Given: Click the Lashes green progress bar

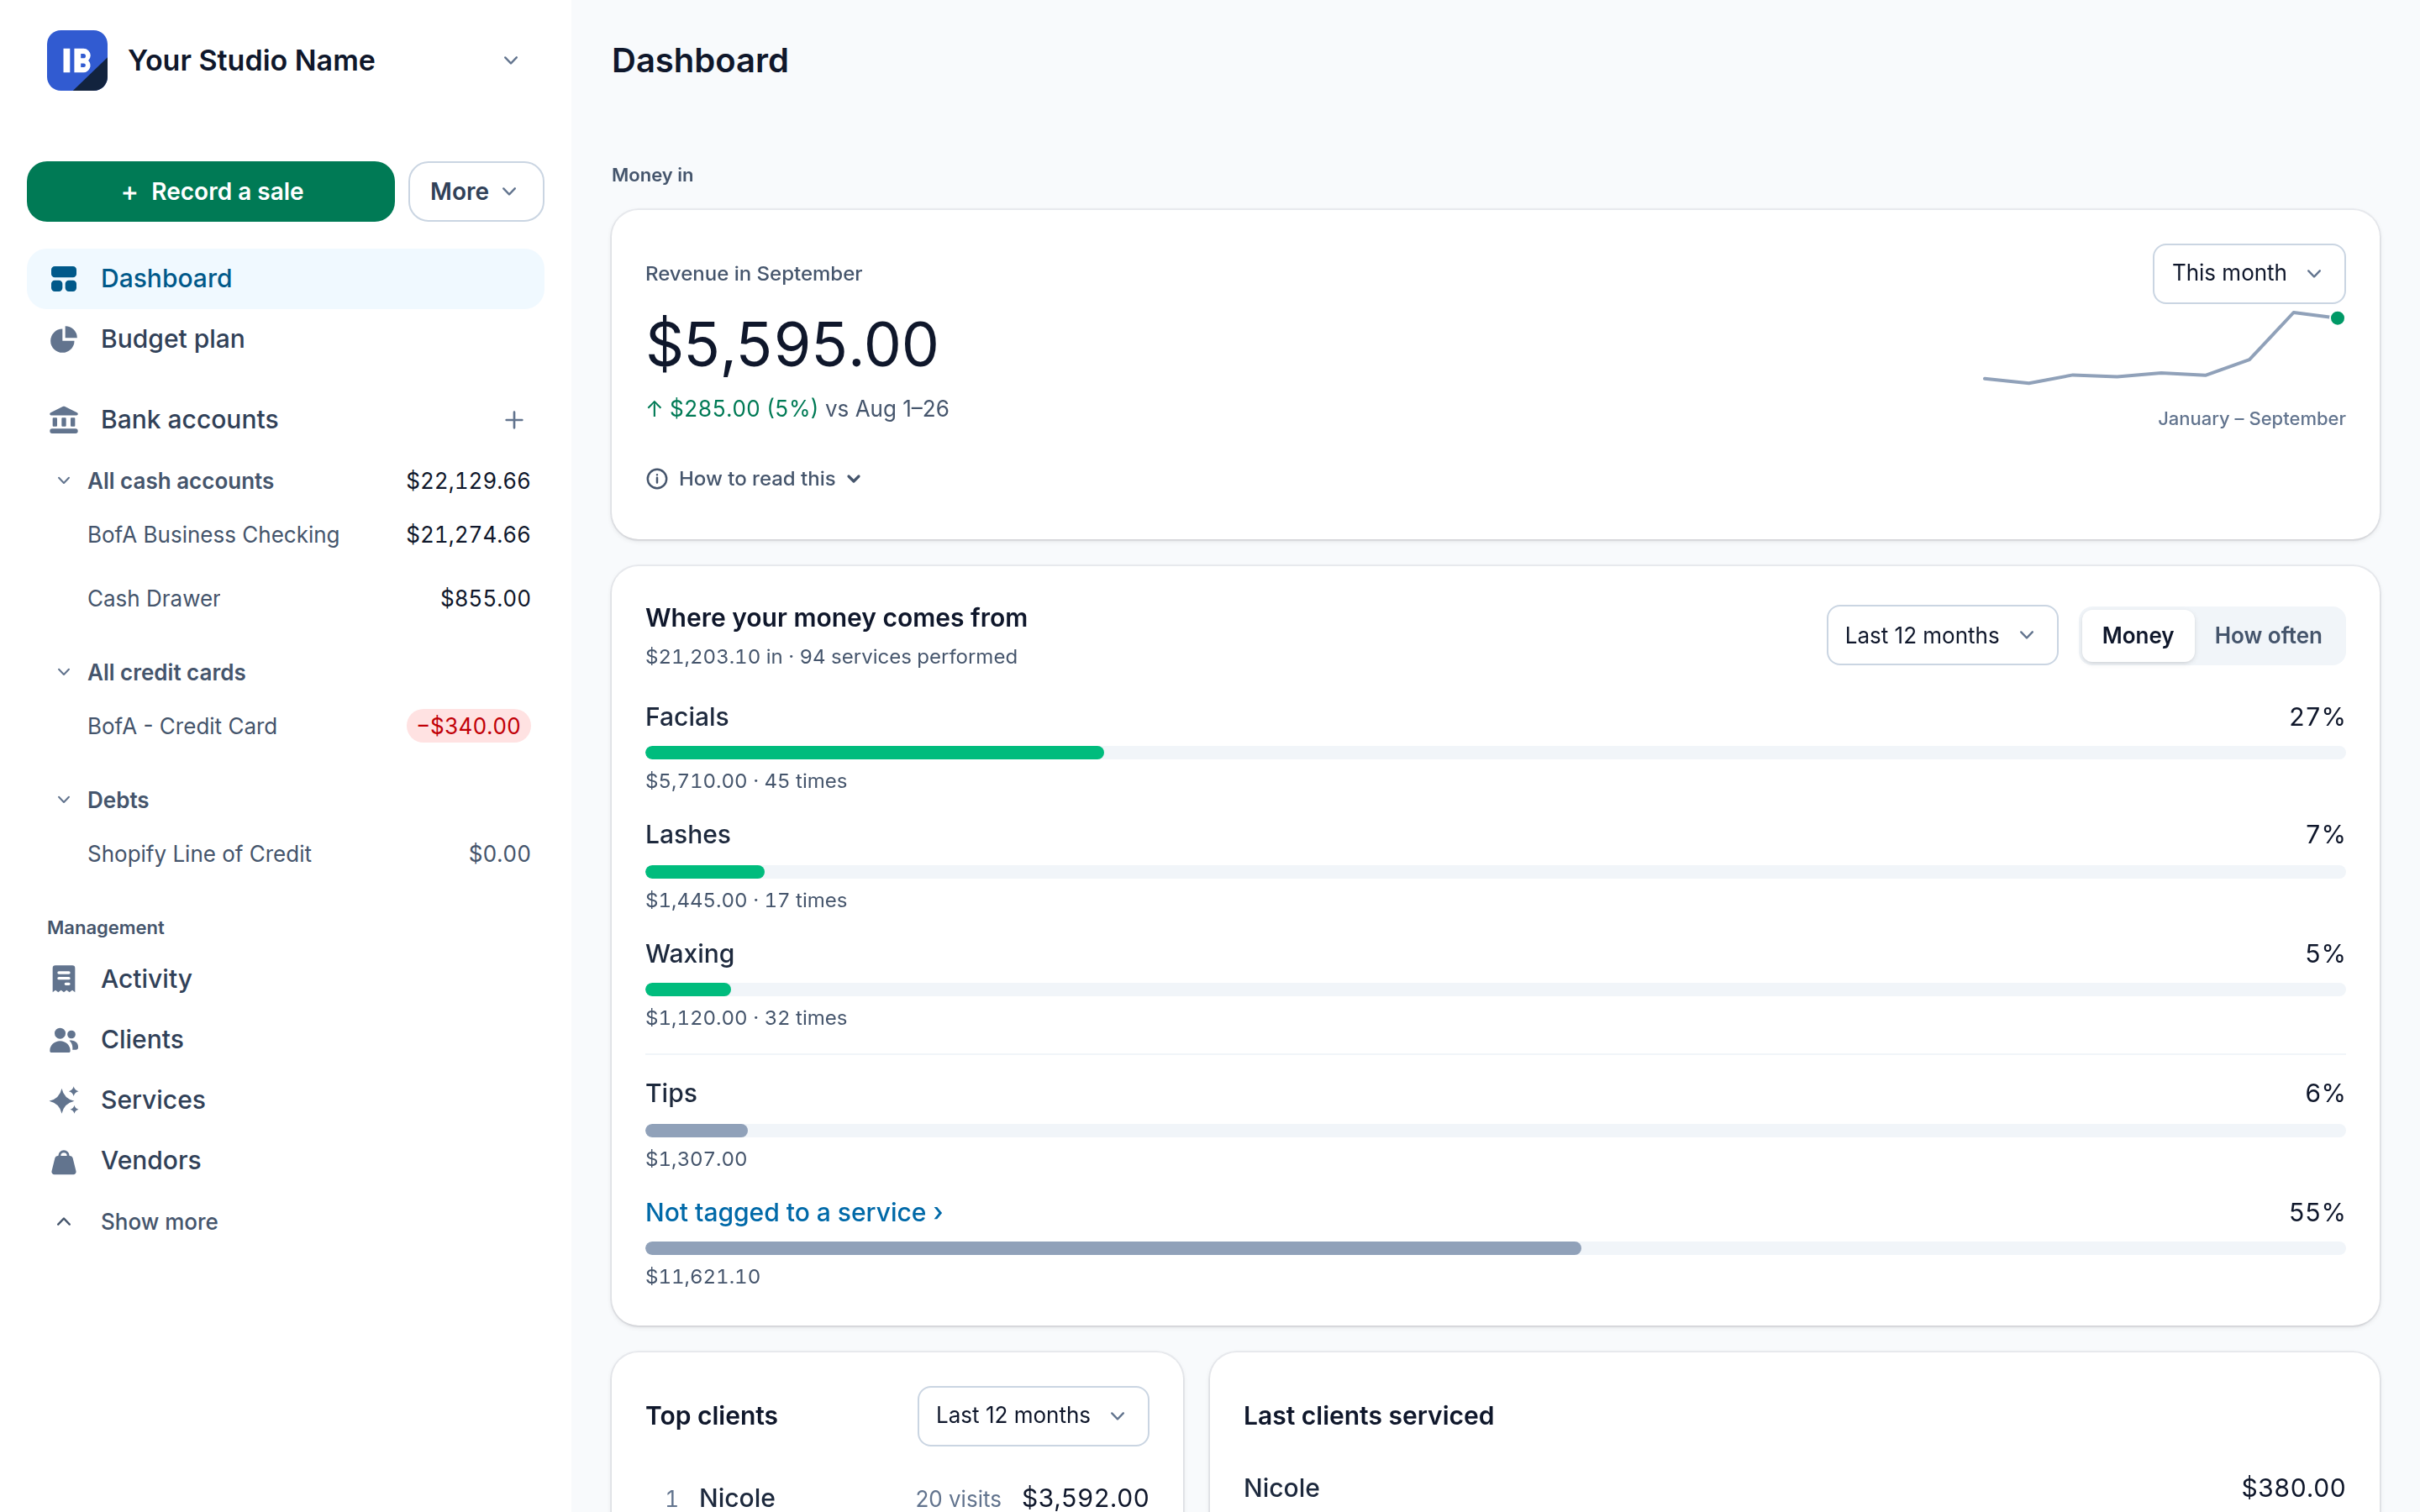Looking at the screenshot, I should 705,872.
